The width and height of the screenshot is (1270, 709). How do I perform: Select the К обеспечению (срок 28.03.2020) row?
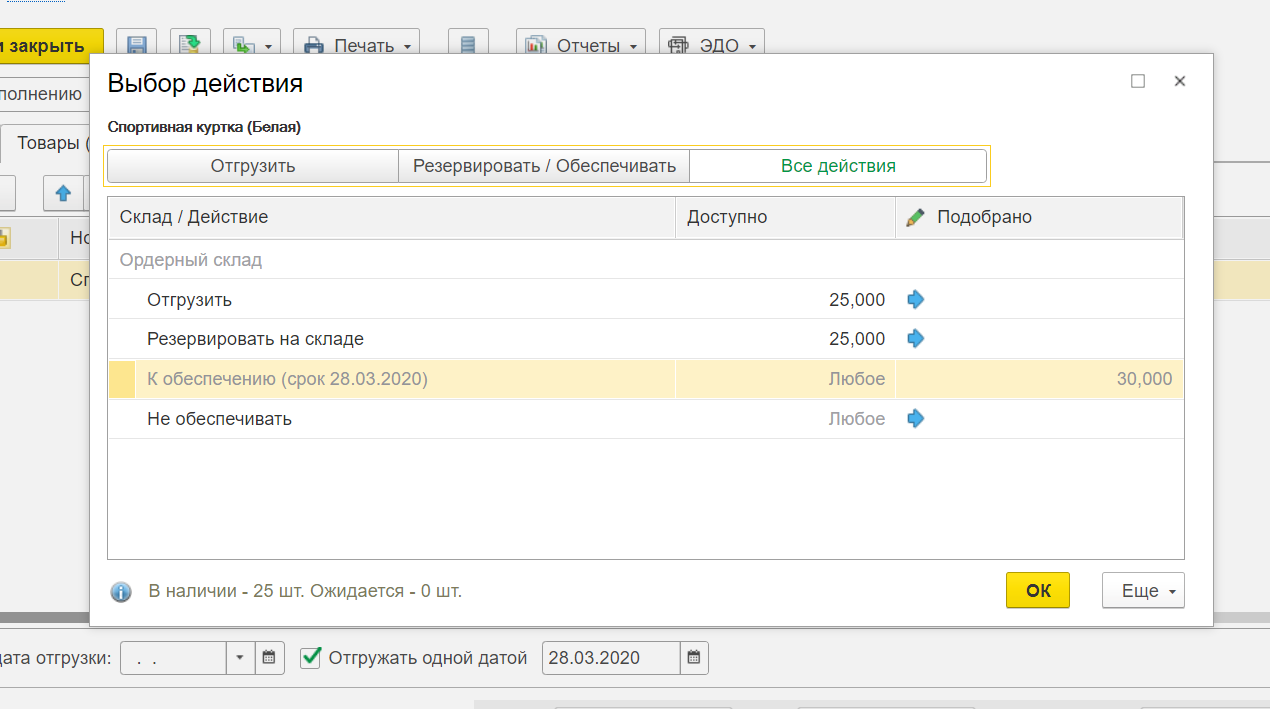tap(287, 379)
